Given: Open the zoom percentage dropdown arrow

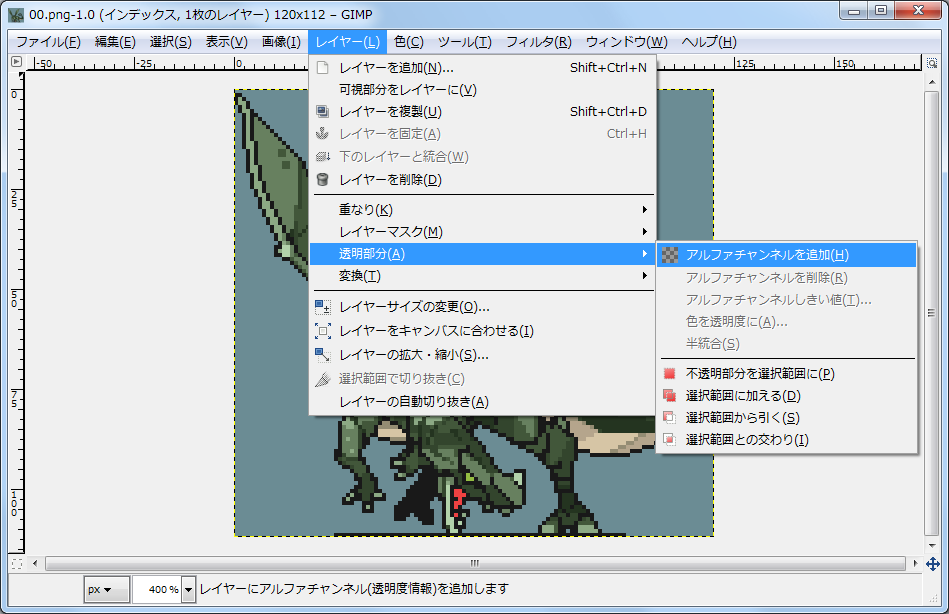Looking at the screenshot, I should click(189, 589).
